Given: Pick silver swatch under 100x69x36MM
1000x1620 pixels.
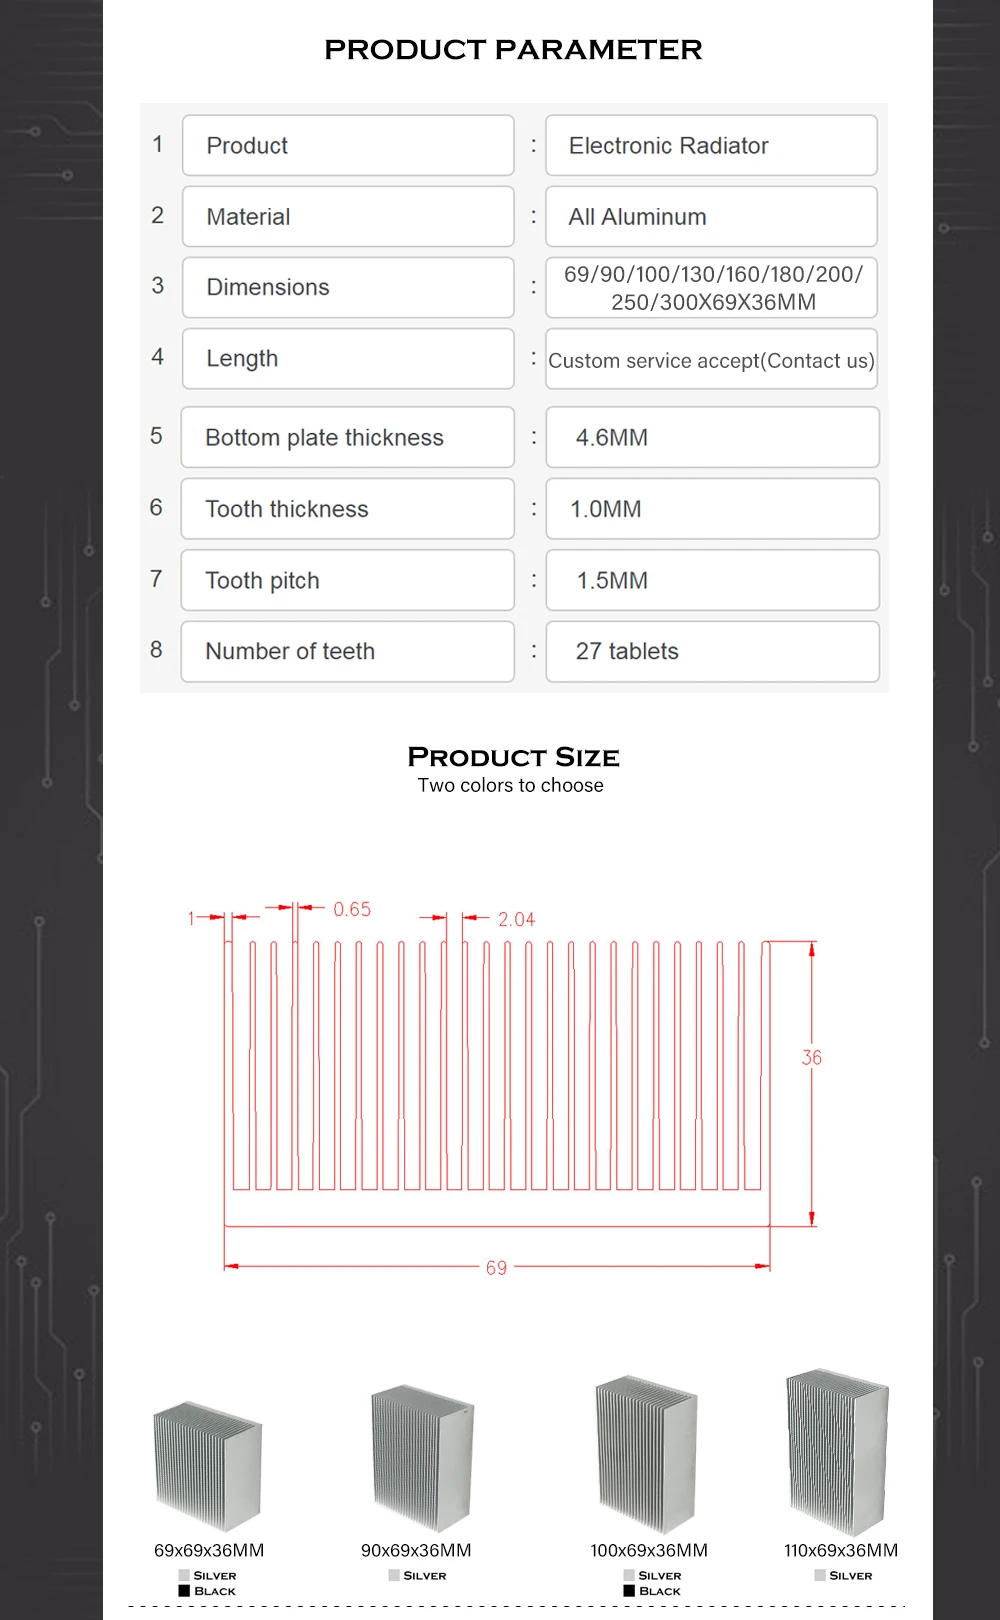Looking at the screenshot, I should click(629, 1575).
